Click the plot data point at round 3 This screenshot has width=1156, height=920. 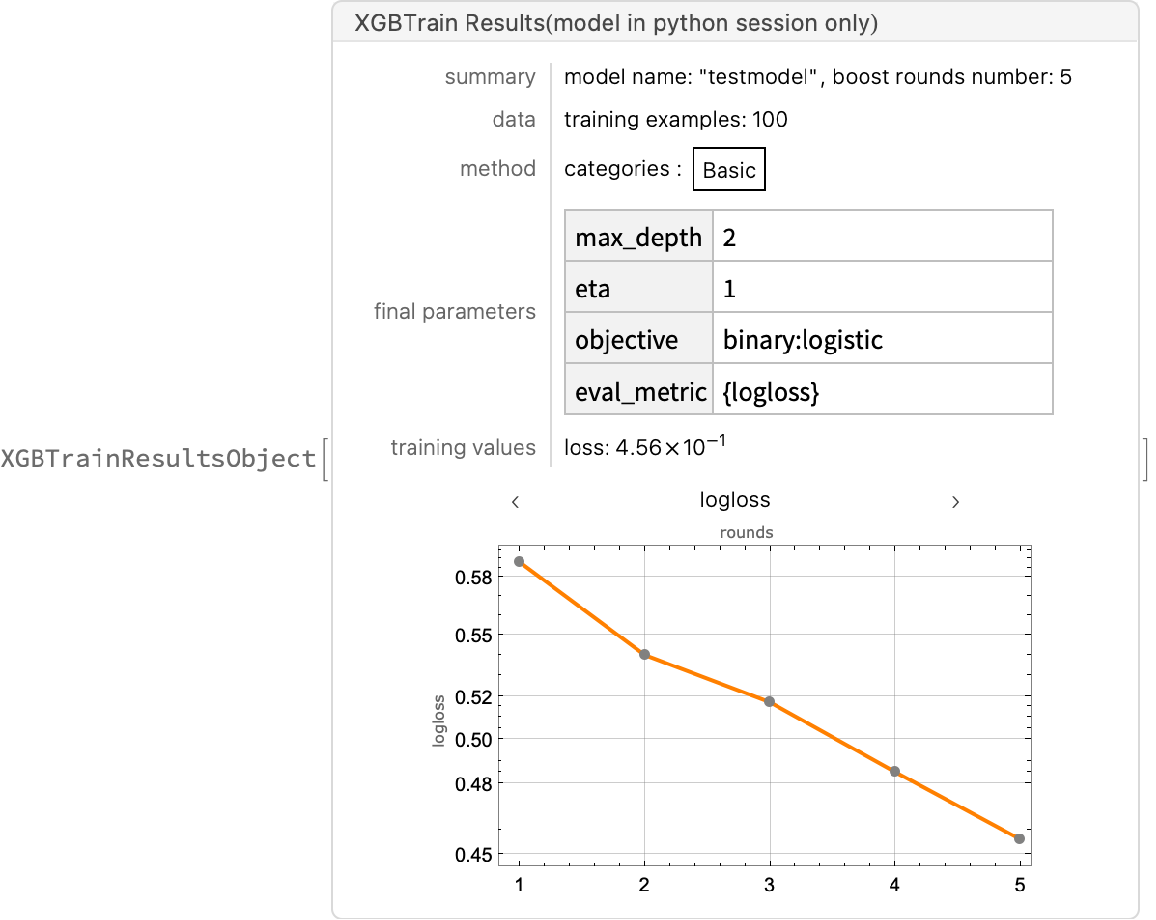point(769,702)
